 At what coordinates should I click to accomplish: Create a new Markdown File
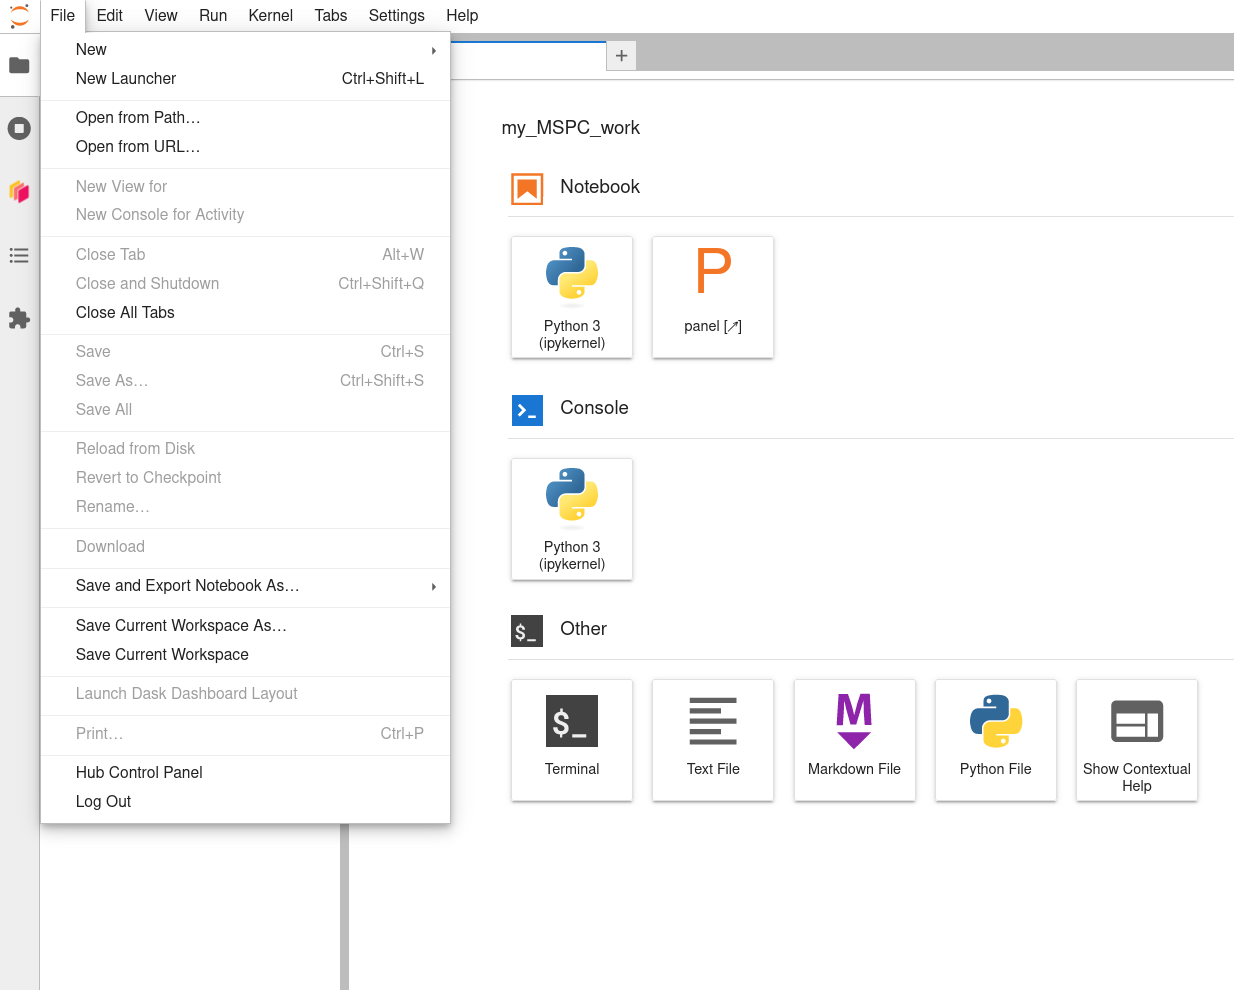tap(854, 740)
